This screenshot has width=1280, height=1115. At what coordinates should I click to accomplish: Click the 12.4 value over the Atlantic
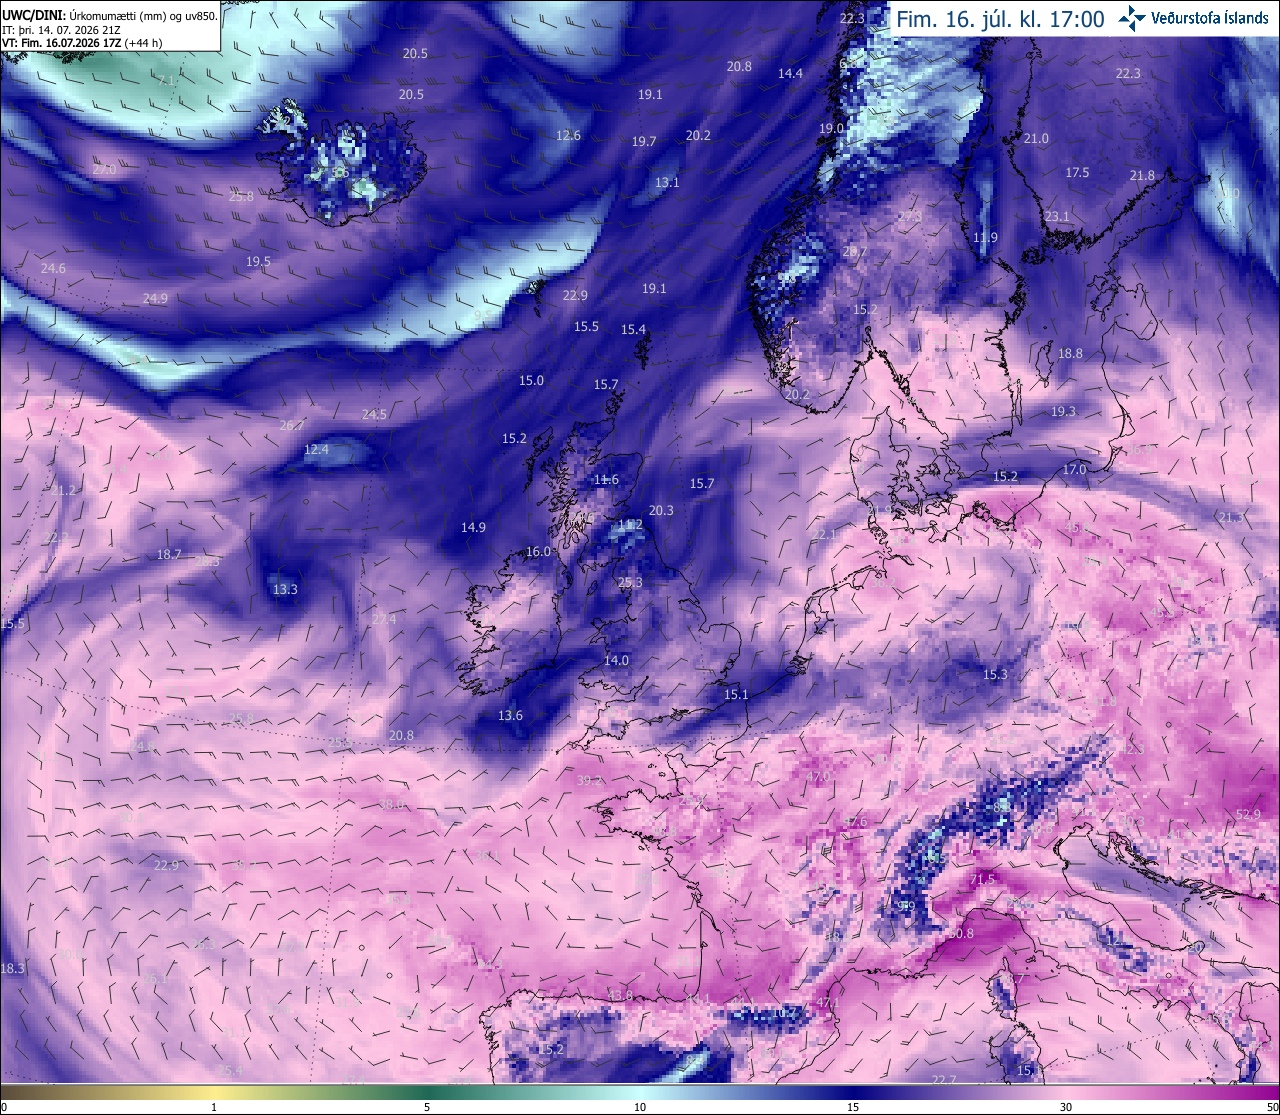pos(316,450)
